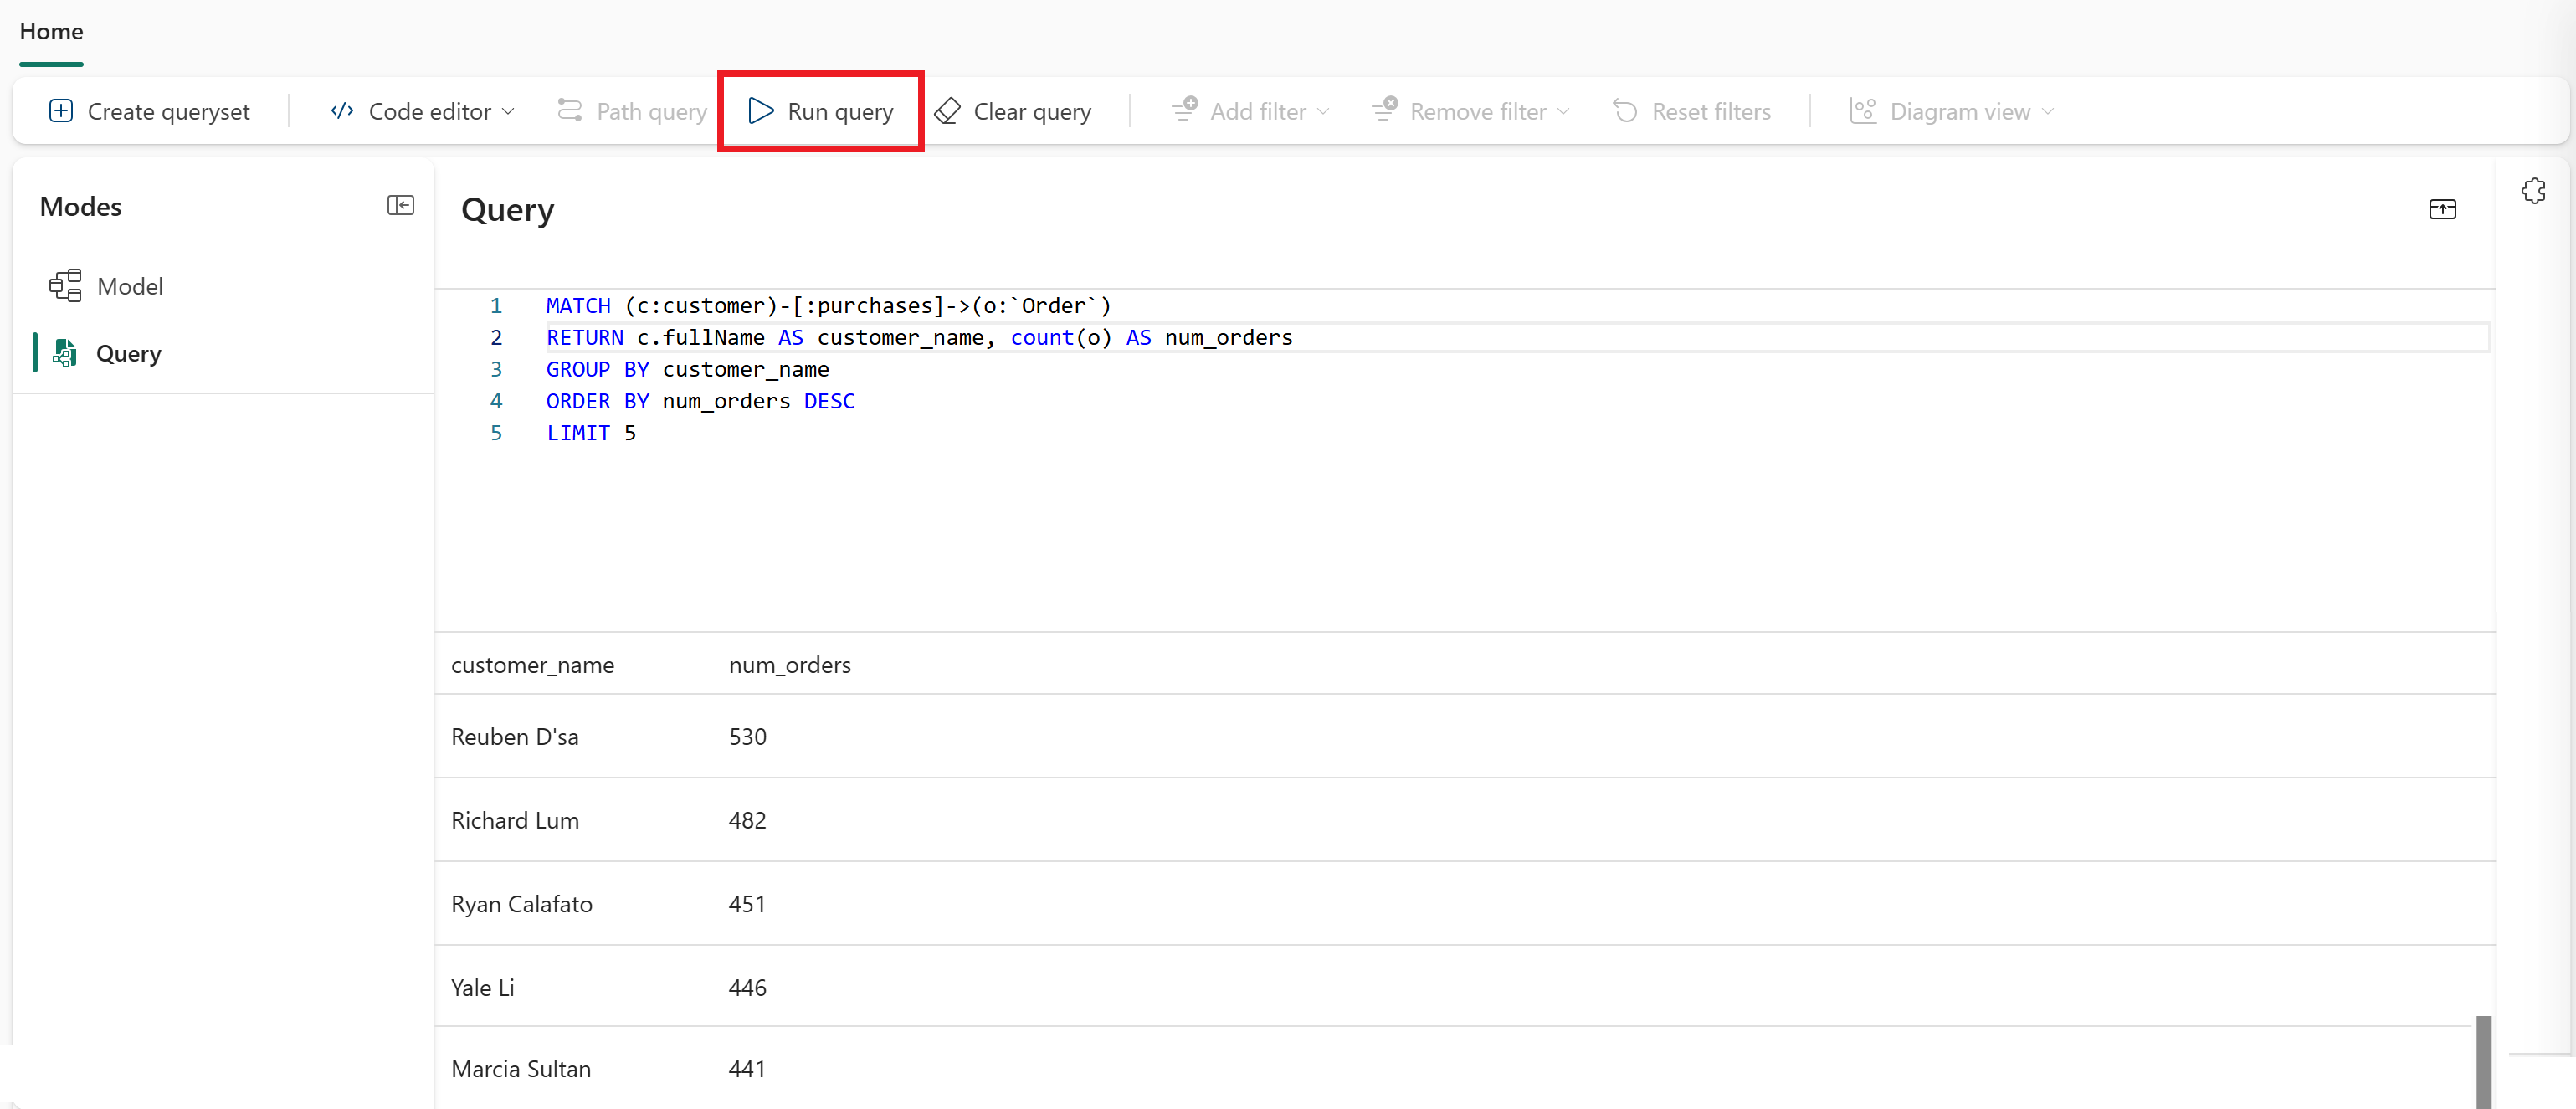Click the 451 order count value
The height and width of the screenshot is (1109, 2576).
click(747, 905)
